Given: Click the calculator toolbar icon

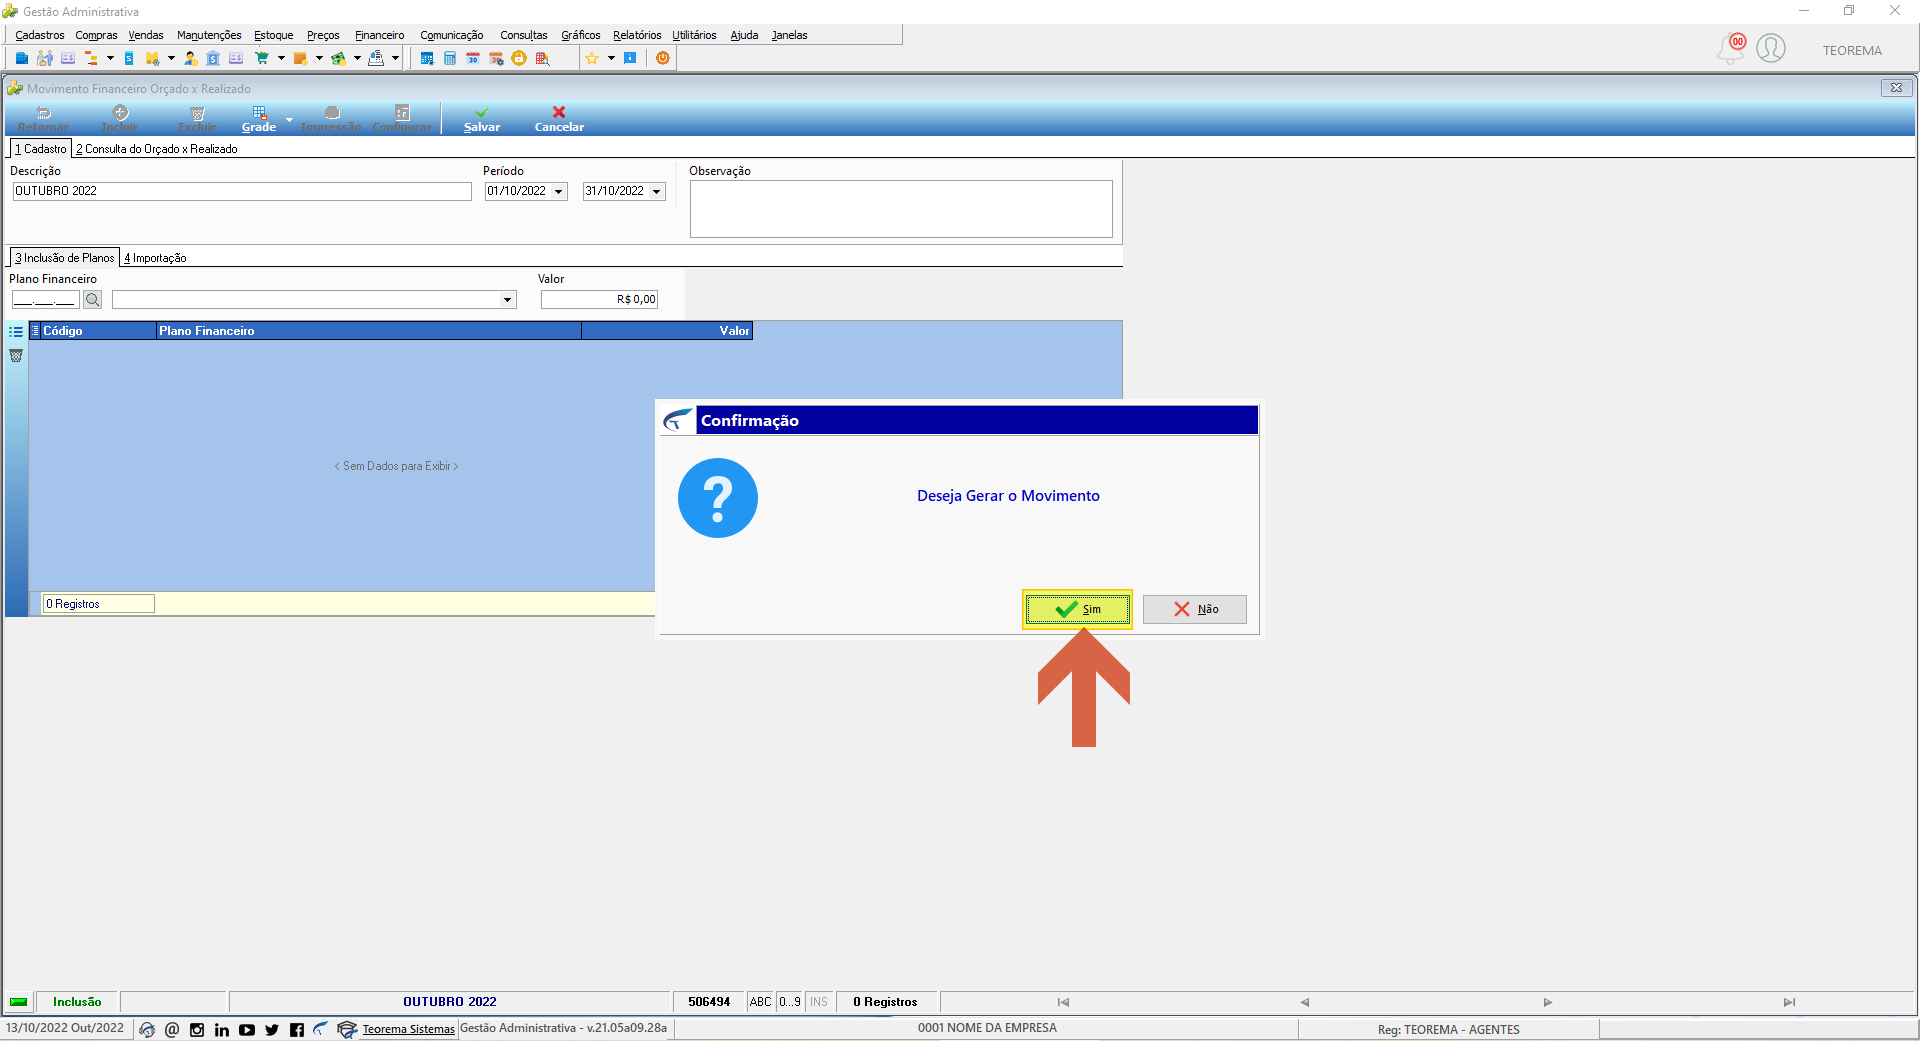Looking at the screenshot, I should (x=450, y=58).
